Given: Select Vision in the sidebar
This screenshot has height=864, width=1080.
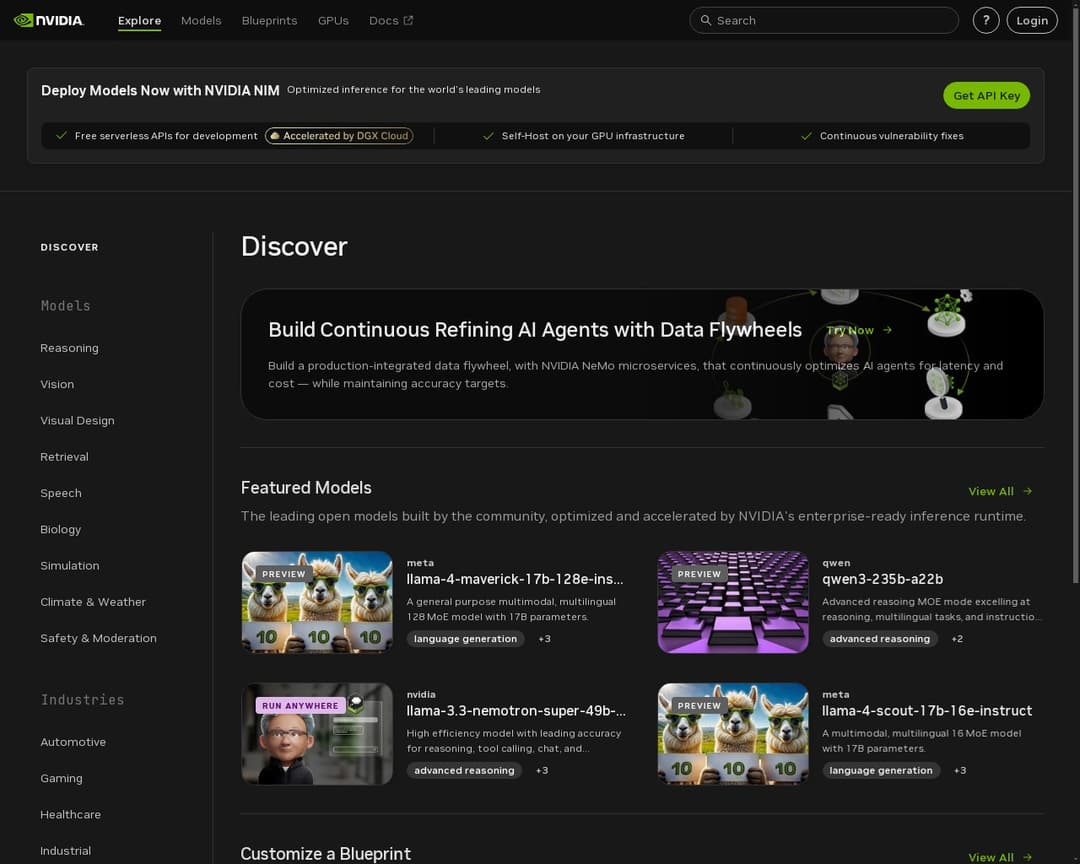Looking at the screenshot, I should 56,384.
